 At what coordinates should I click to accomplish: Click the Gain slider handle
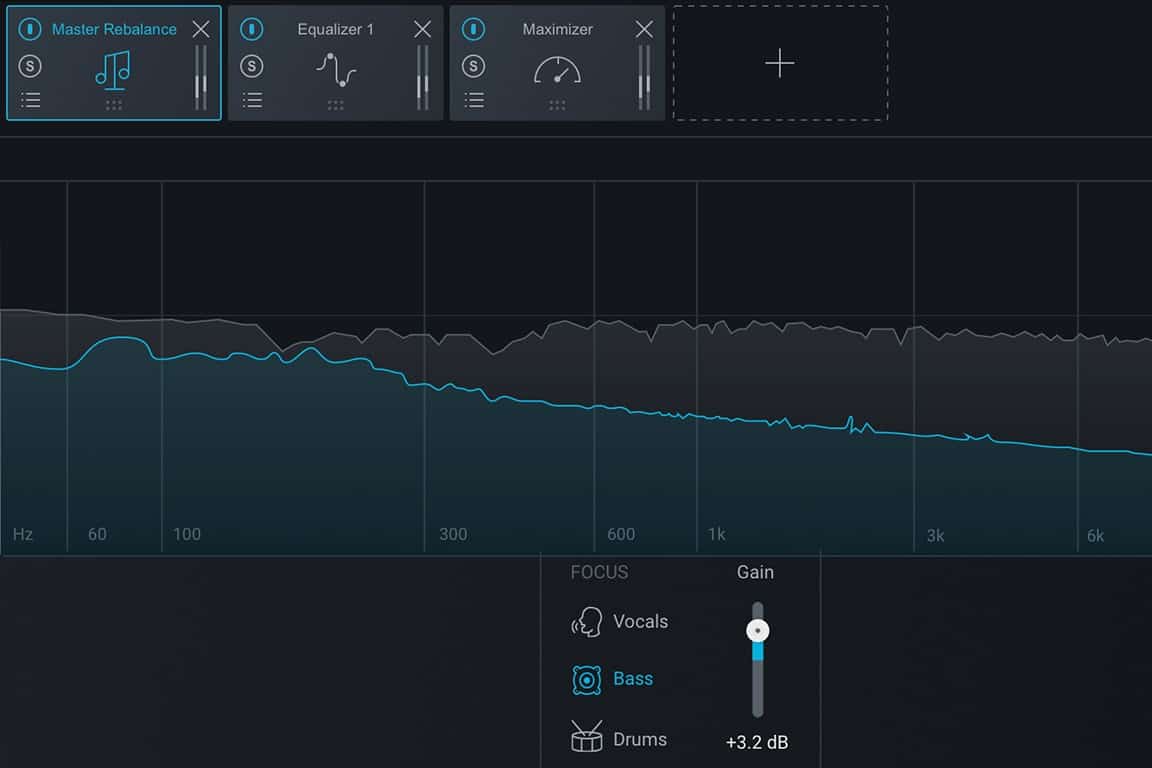(x=758, y=631)
